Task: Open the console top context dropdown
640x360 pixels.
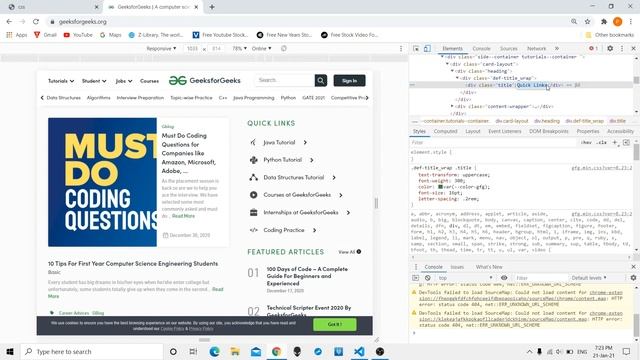Action: (x=465, y=278)
